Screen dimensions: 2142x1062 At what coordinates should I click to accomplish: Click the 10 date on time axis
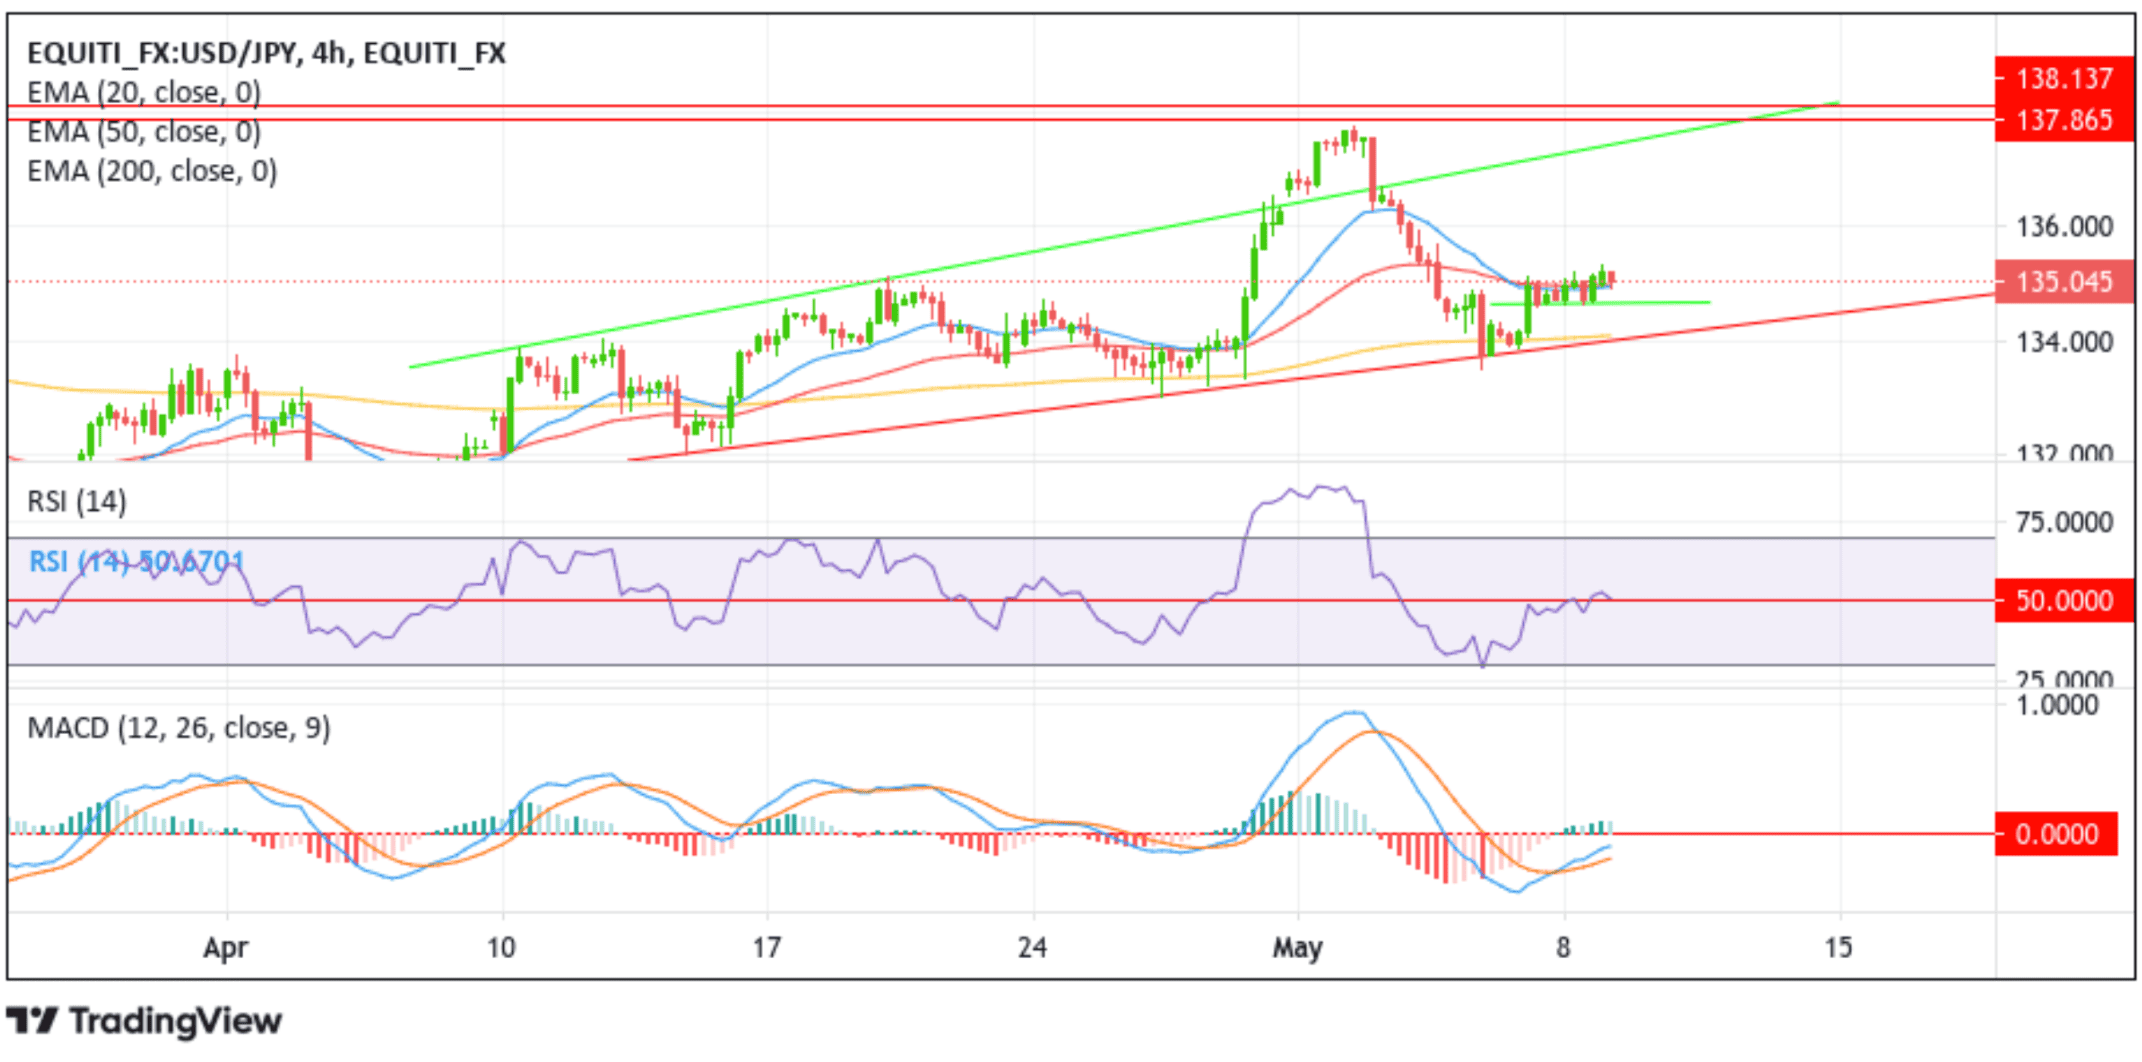[501, 946]
